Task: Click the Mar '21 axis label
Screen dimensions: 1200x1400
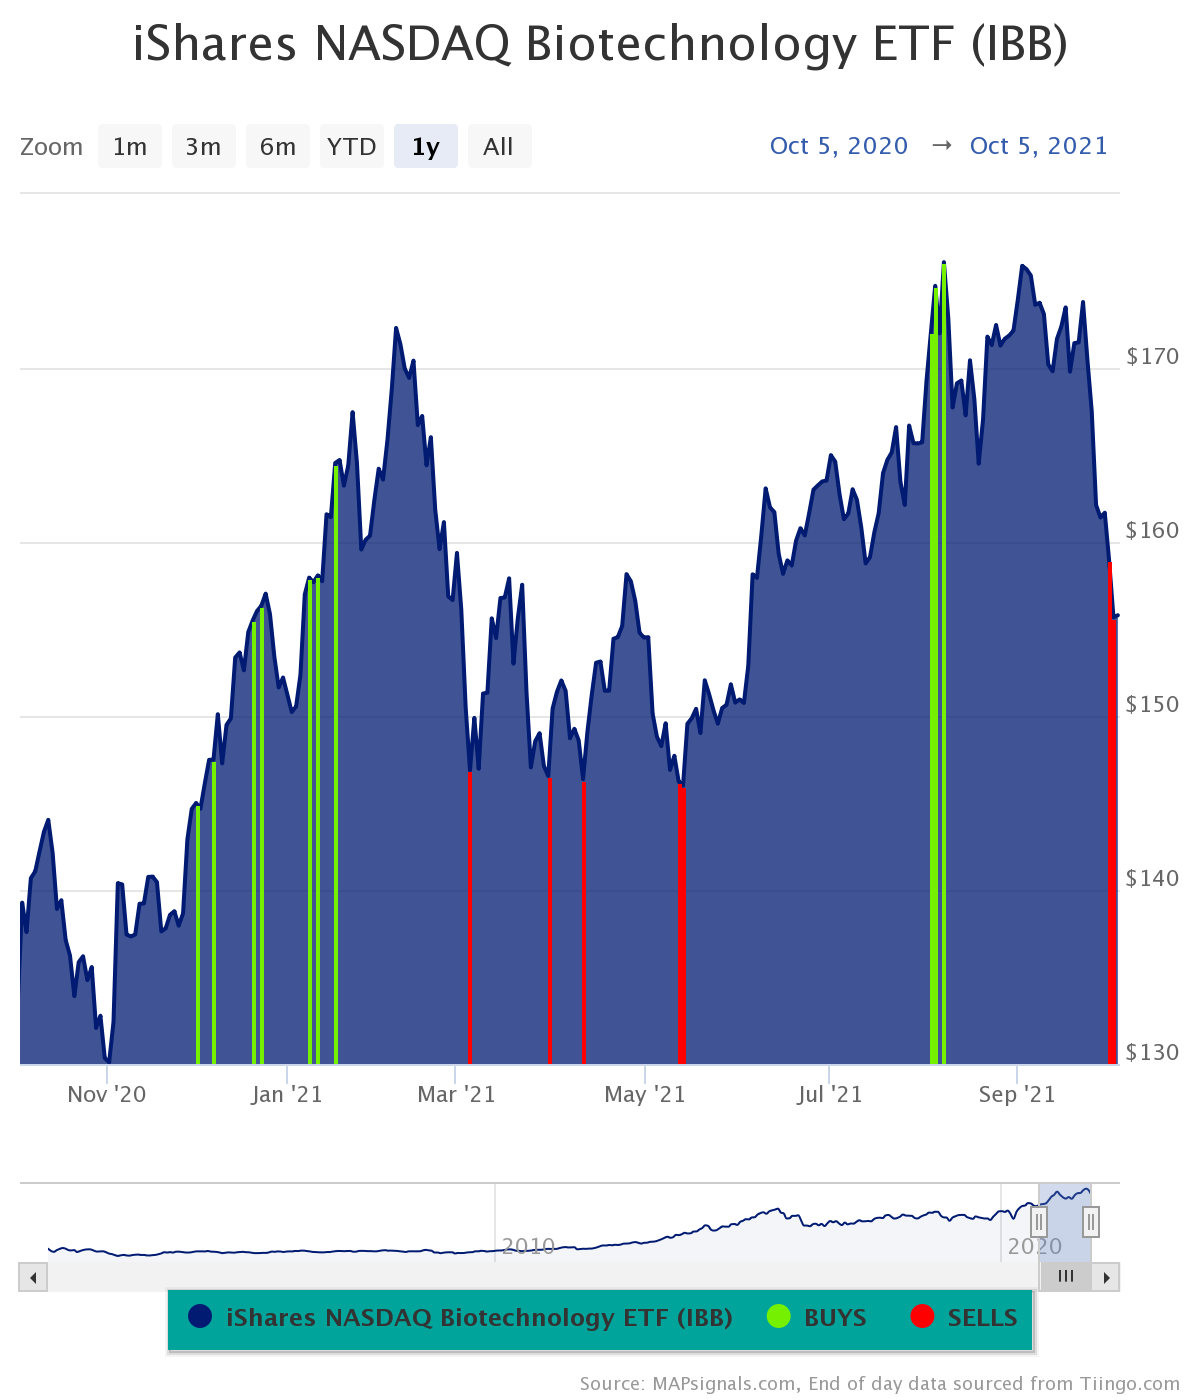Action: [456, 1094]
